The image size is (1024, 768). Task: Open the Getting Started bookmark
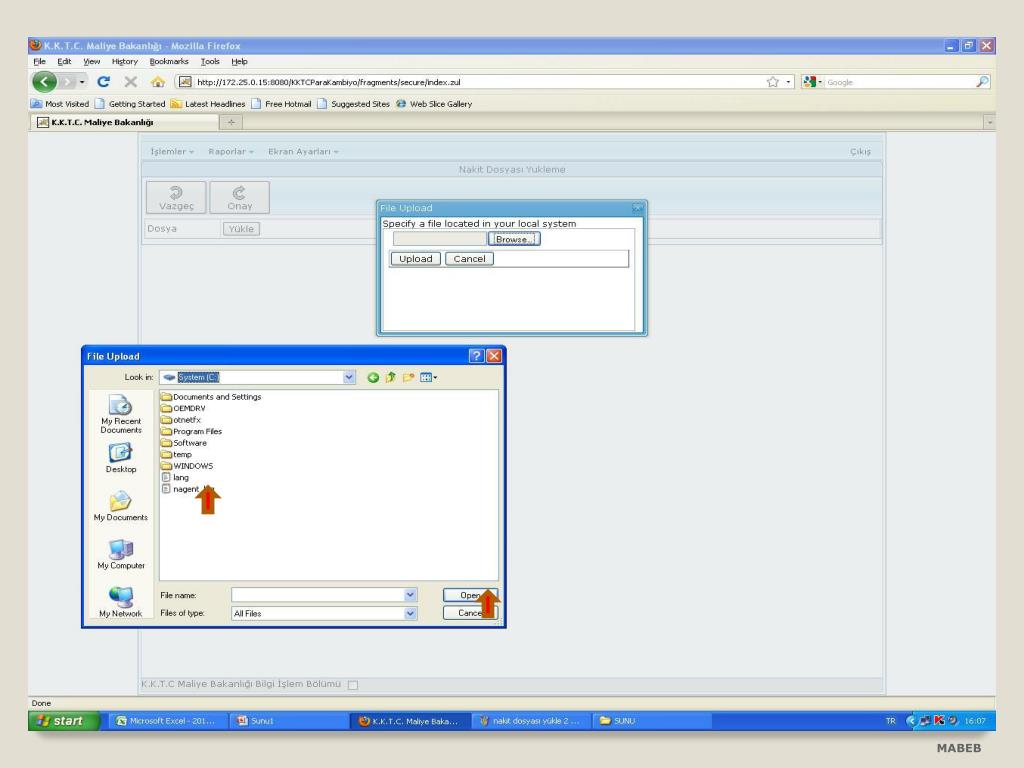(x=130, y=104)
